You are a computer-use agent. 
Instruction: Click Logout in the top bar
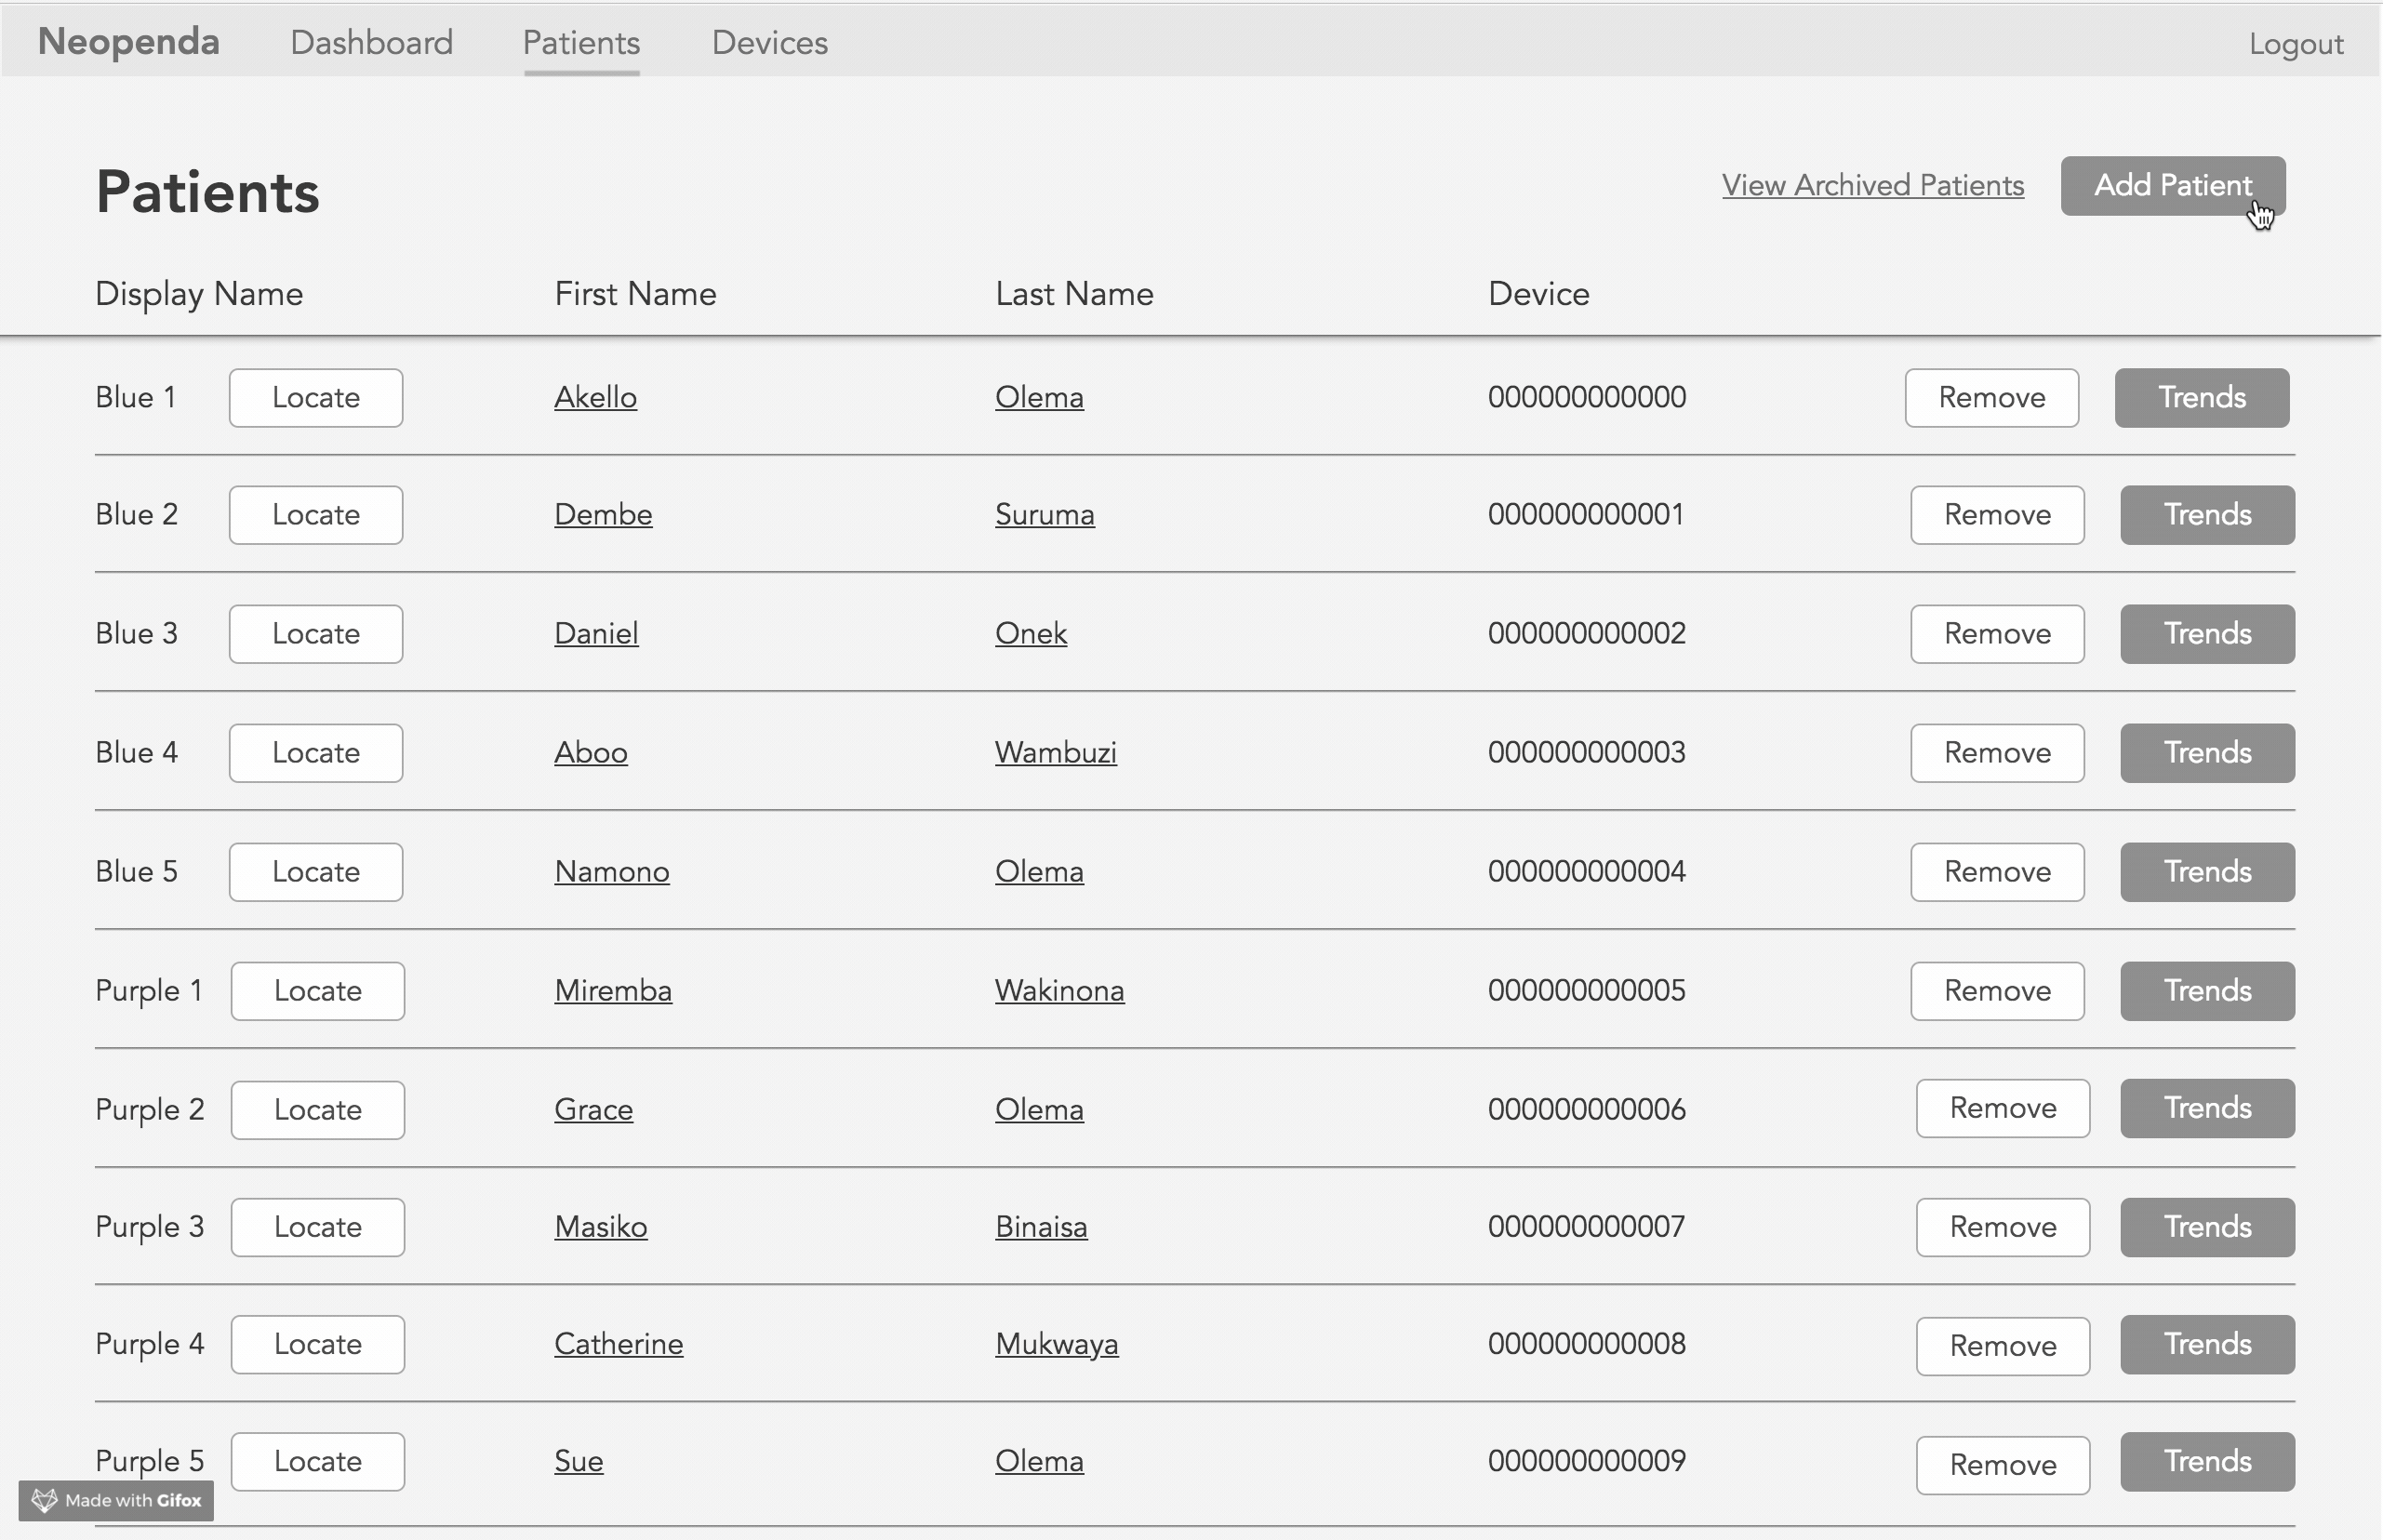click(2295, 44)
